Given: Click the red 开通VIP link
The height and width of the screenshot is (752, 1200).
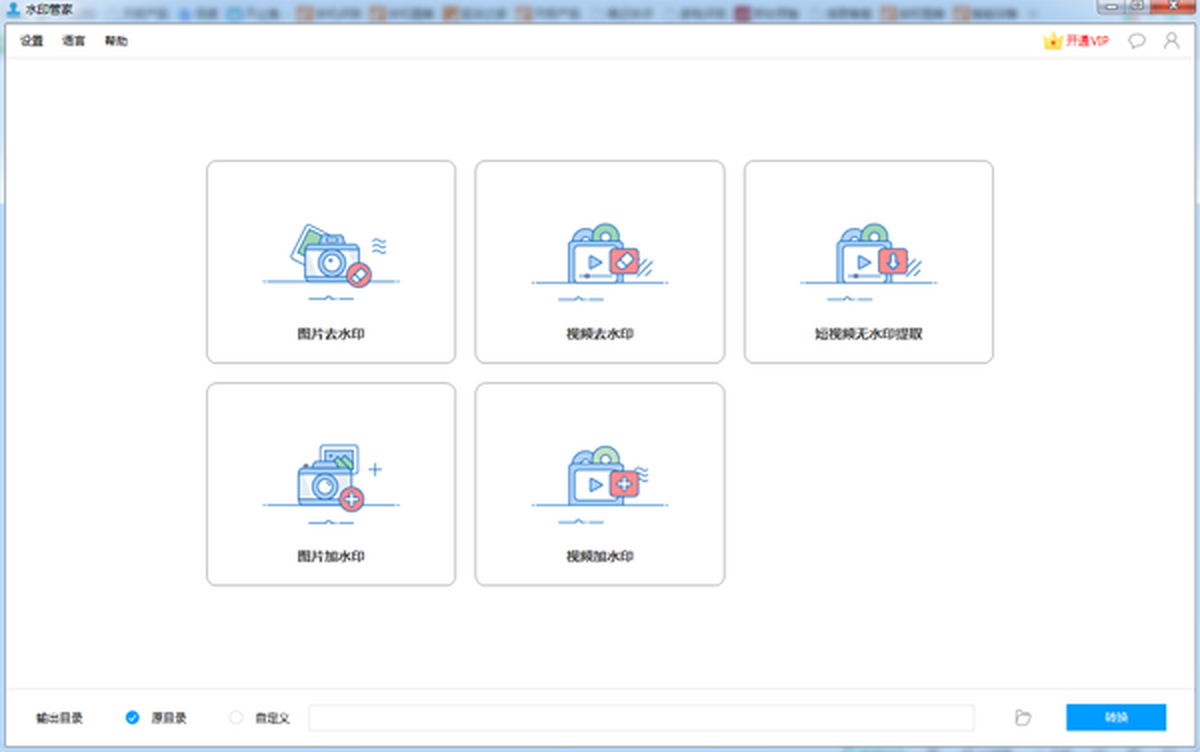Looking at the screenshot, I should click(x=1087, y=41).
